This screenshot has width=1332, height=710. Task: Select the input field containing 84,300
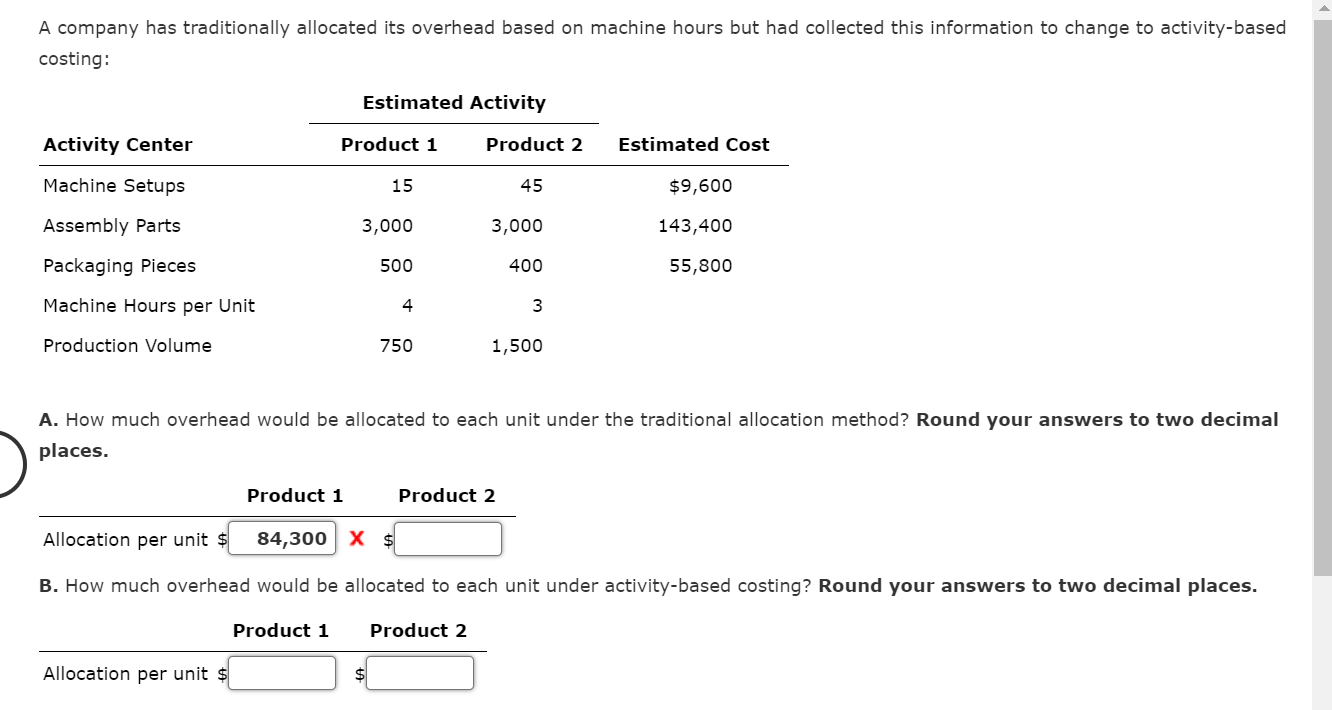tap(282, 538)
